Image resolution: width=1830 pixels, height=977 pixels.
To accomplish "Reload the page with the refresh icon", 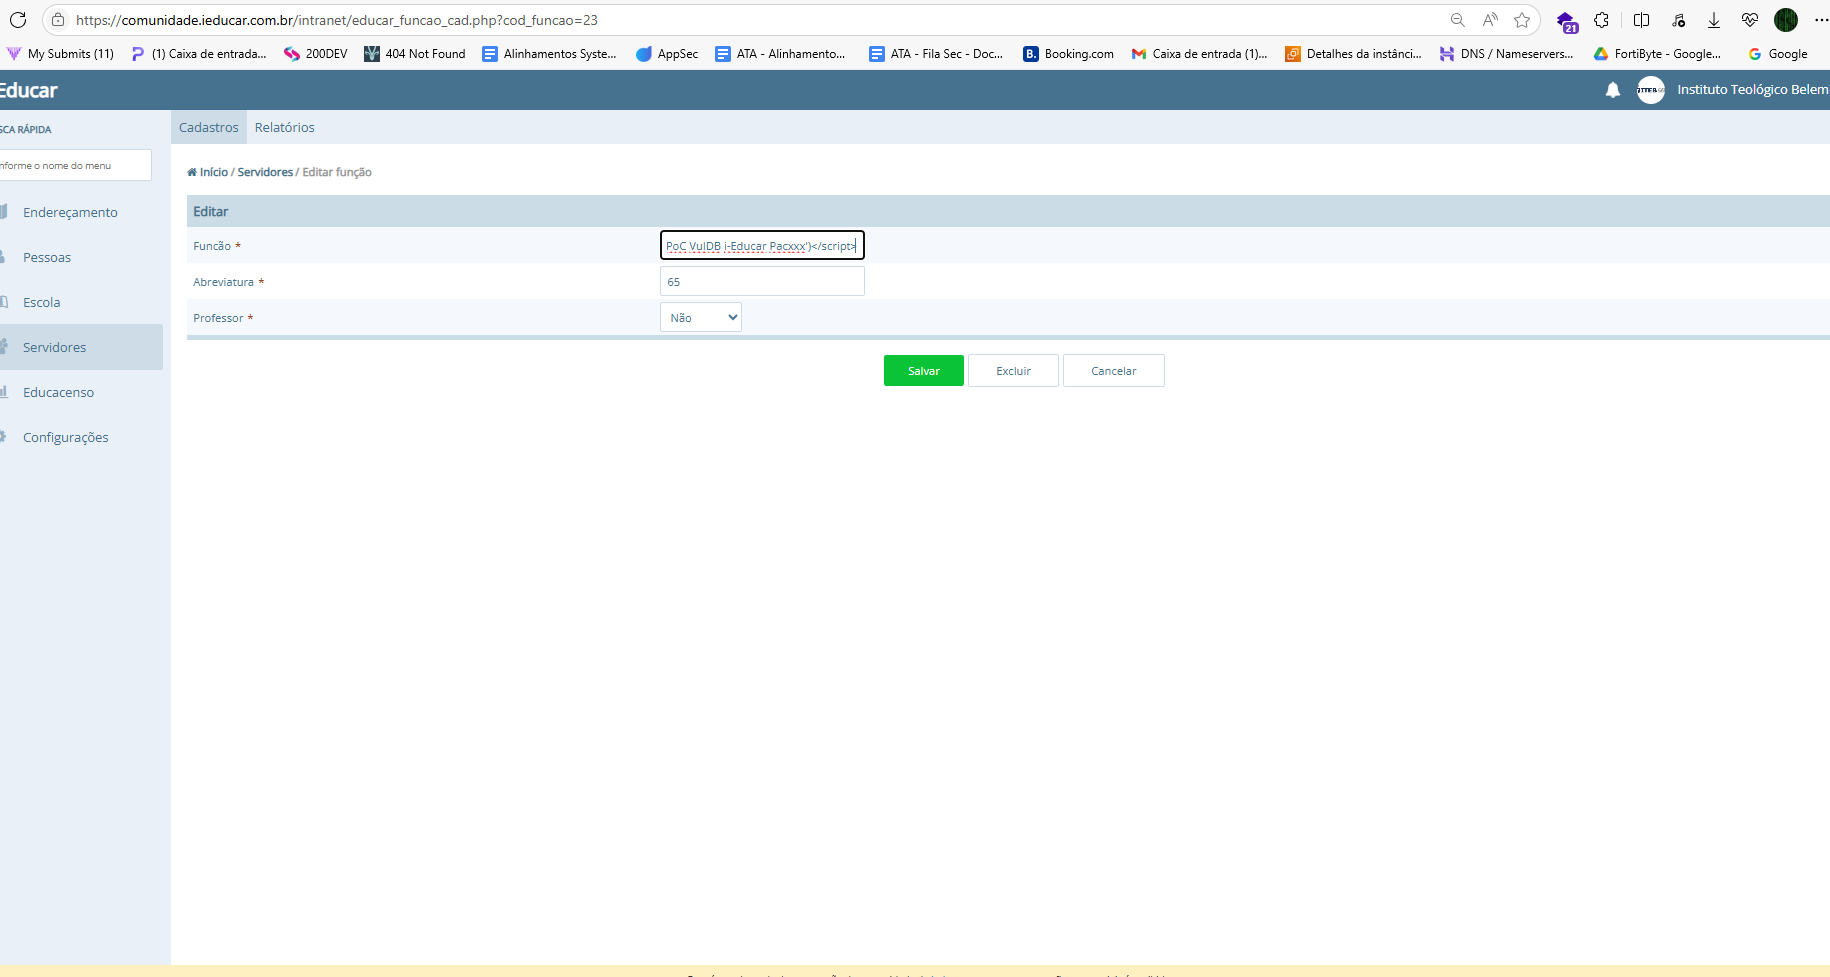I will (18, 20).
